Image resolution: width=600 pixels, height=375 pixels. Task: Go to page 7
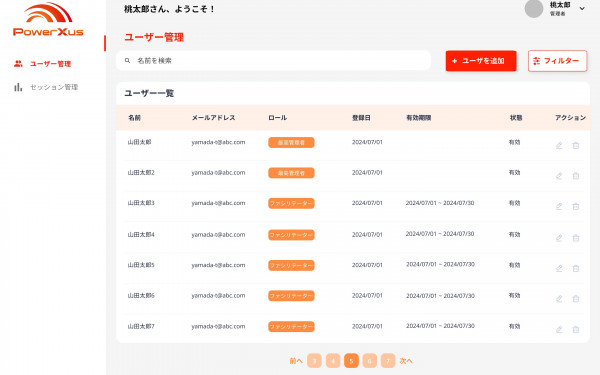[388, 361]
